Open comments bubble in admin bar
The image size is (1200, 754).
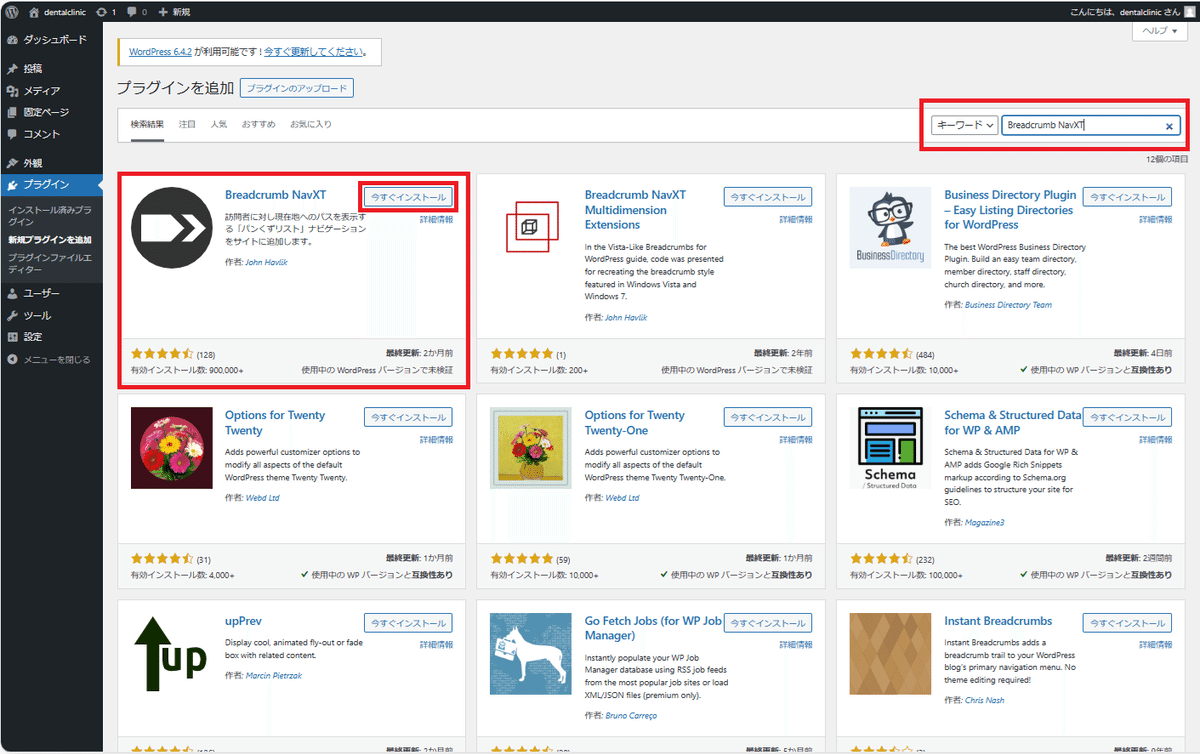[138, 12]
